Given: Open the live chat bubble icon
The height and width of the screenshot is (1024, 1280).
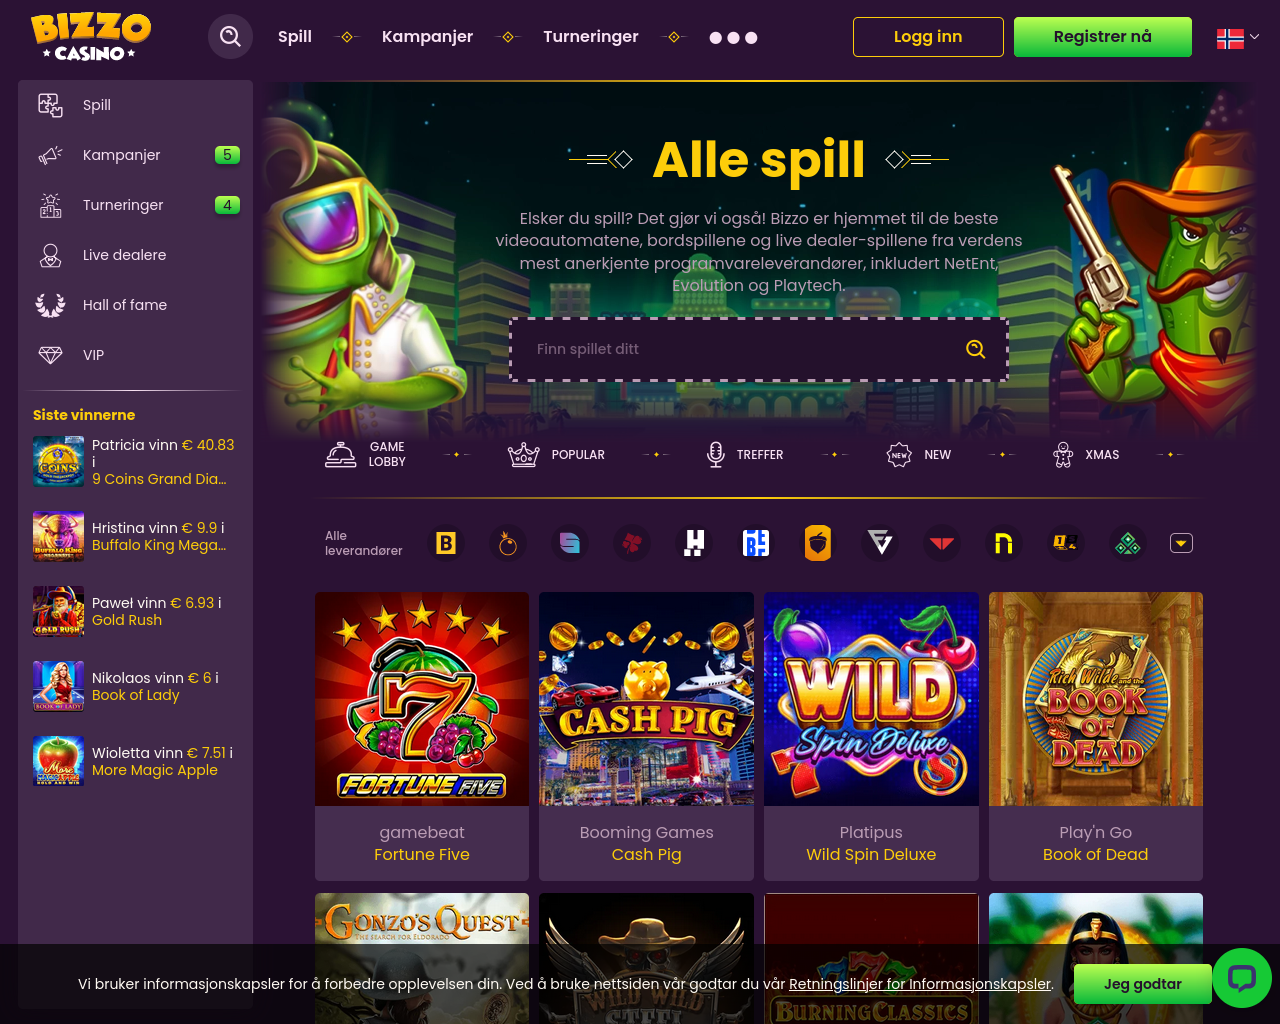Looking at the screenshot, I should click(x=1242, y=978).
